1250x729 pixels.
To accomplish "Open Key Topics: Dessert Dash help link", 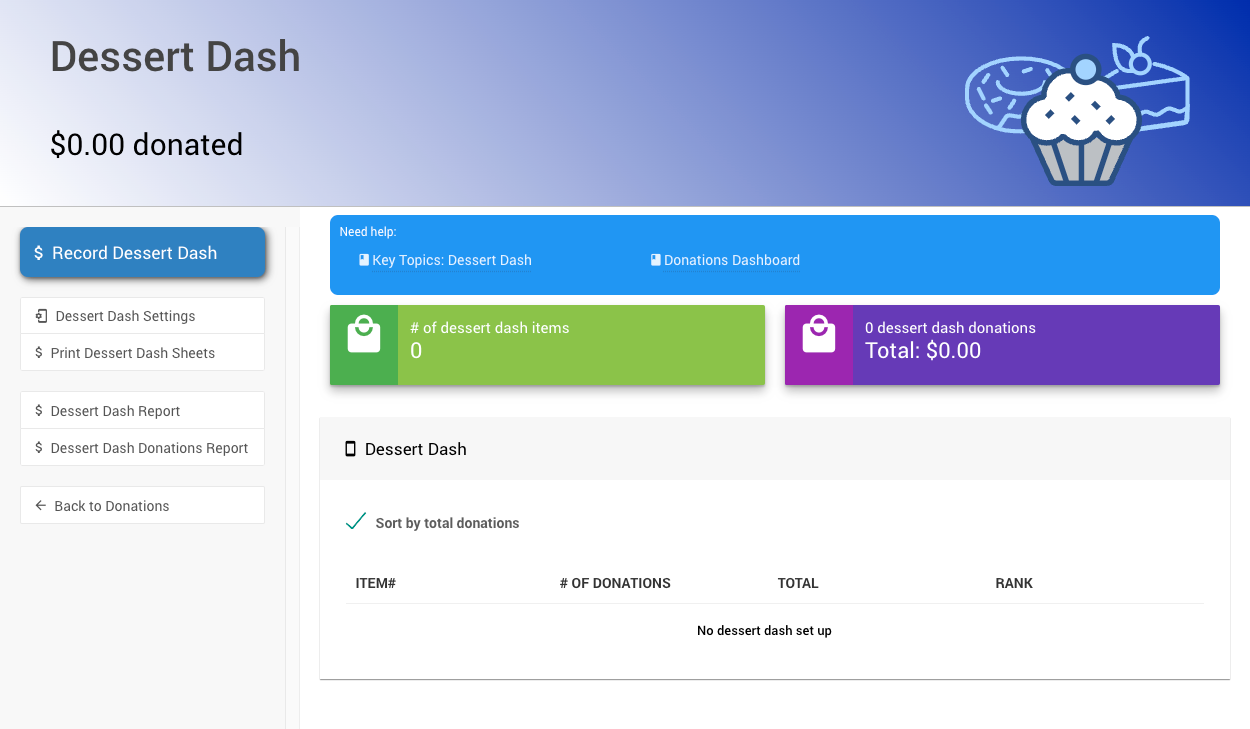I will (451, 260).
